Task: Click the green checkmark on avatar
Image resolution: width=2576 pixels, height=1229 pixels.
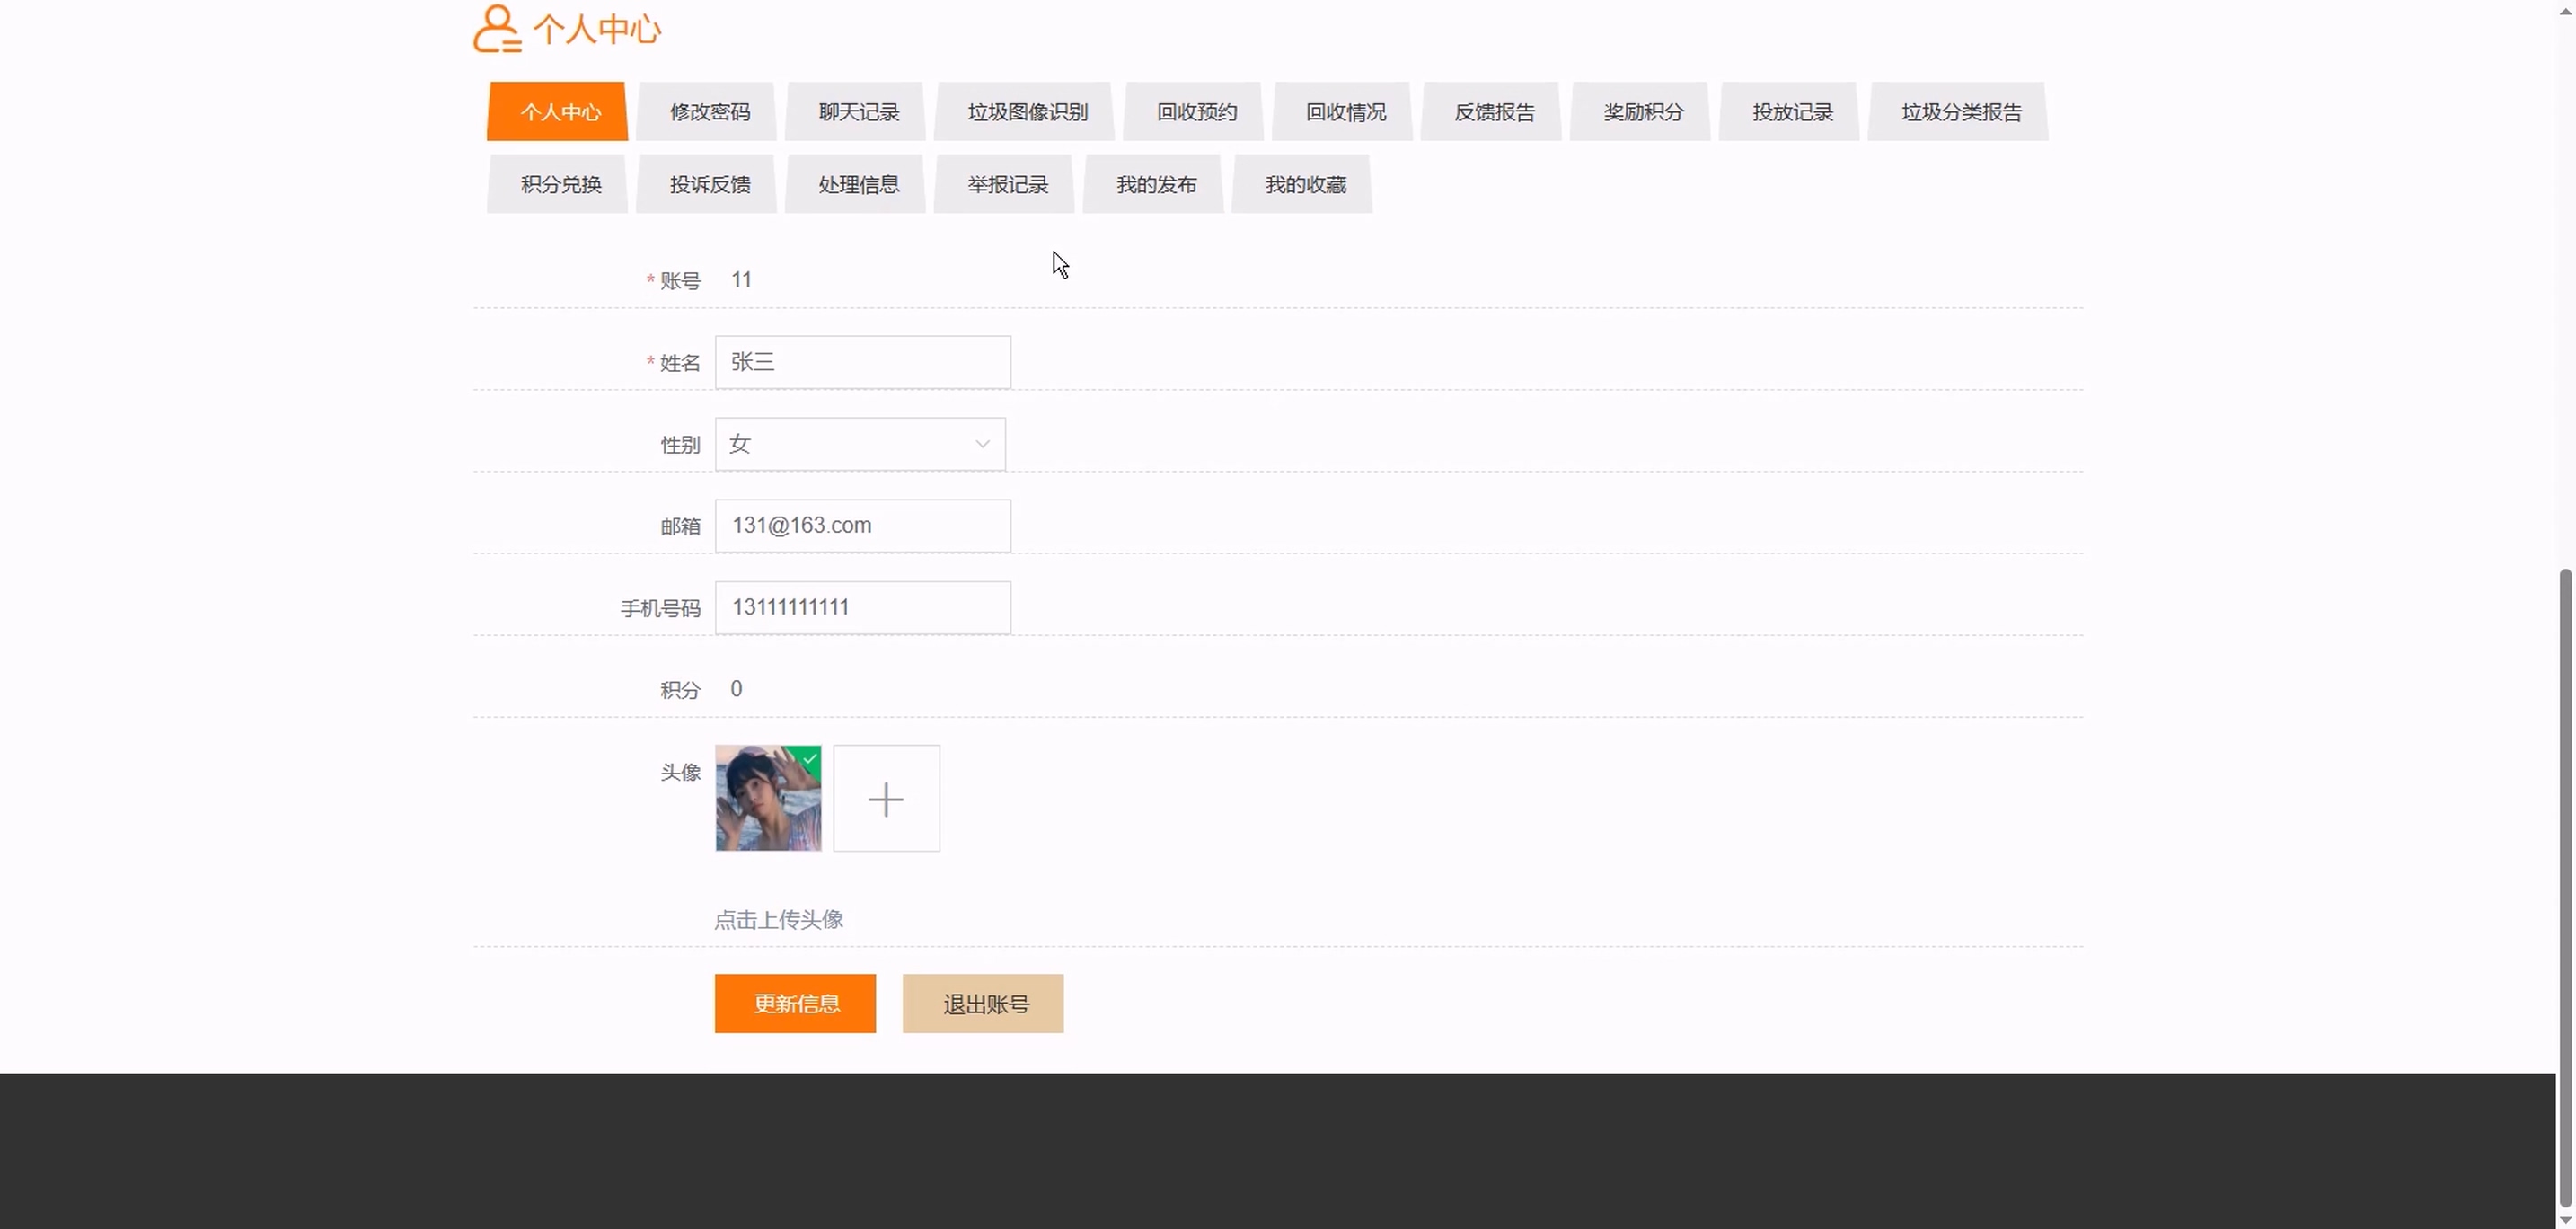Action: pos(810,758)
